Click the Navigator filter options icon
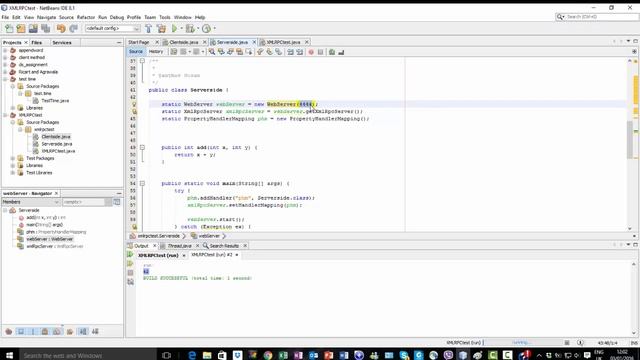 [x=117, y=202]
